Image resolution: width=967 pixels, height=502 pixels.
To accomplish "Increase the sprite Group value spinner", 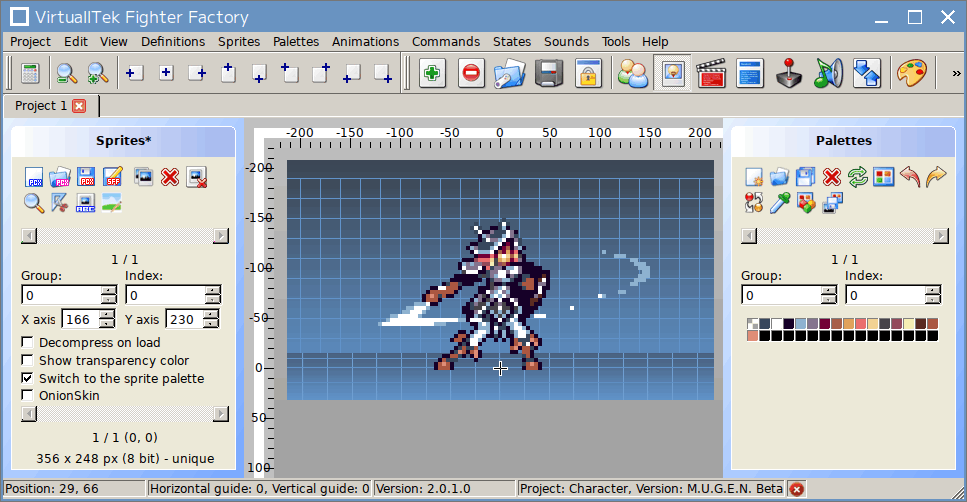I will (x=109, y=290).
